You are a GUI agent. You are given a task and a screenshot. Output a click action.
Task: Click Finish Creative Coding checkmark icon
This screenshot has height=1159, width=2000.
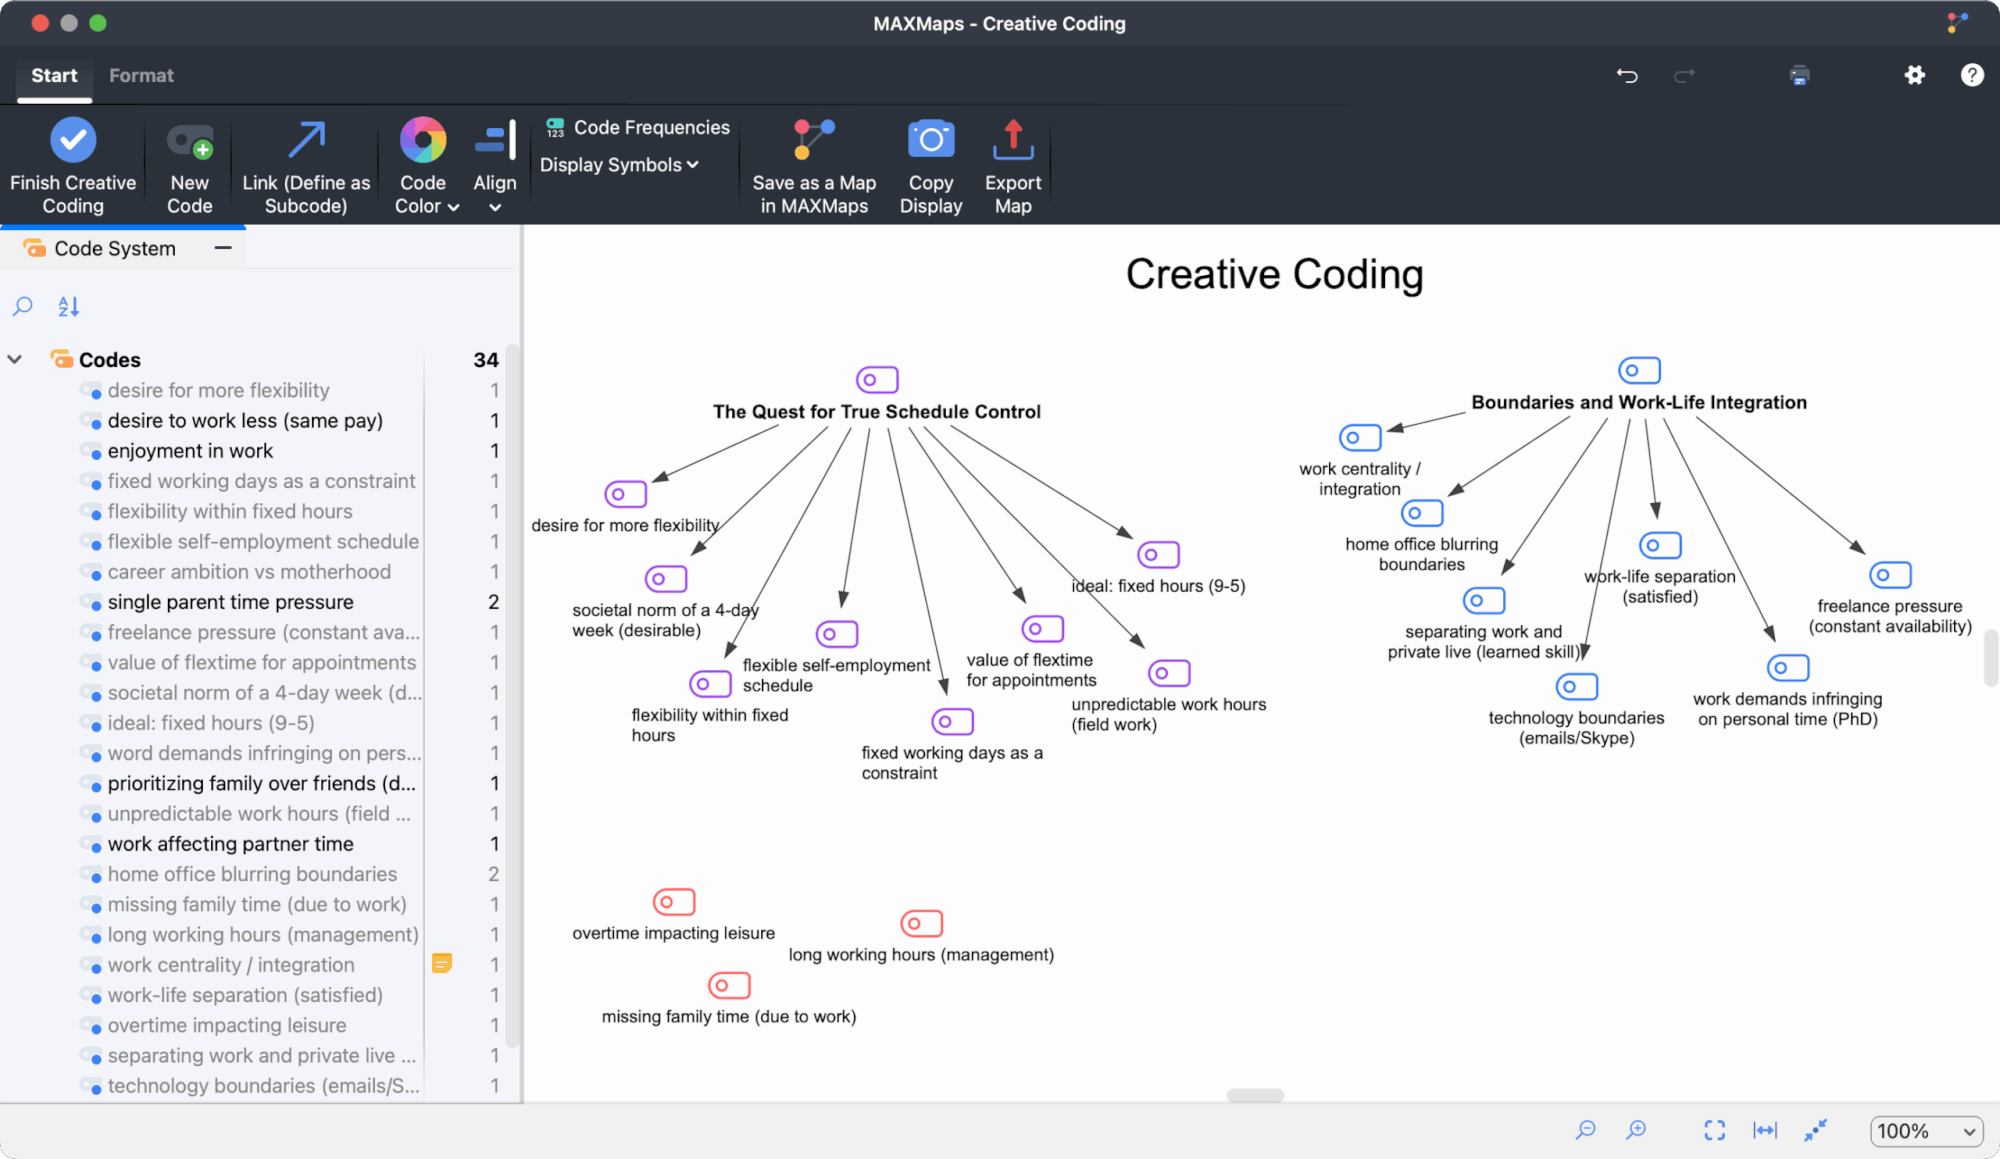73,140
